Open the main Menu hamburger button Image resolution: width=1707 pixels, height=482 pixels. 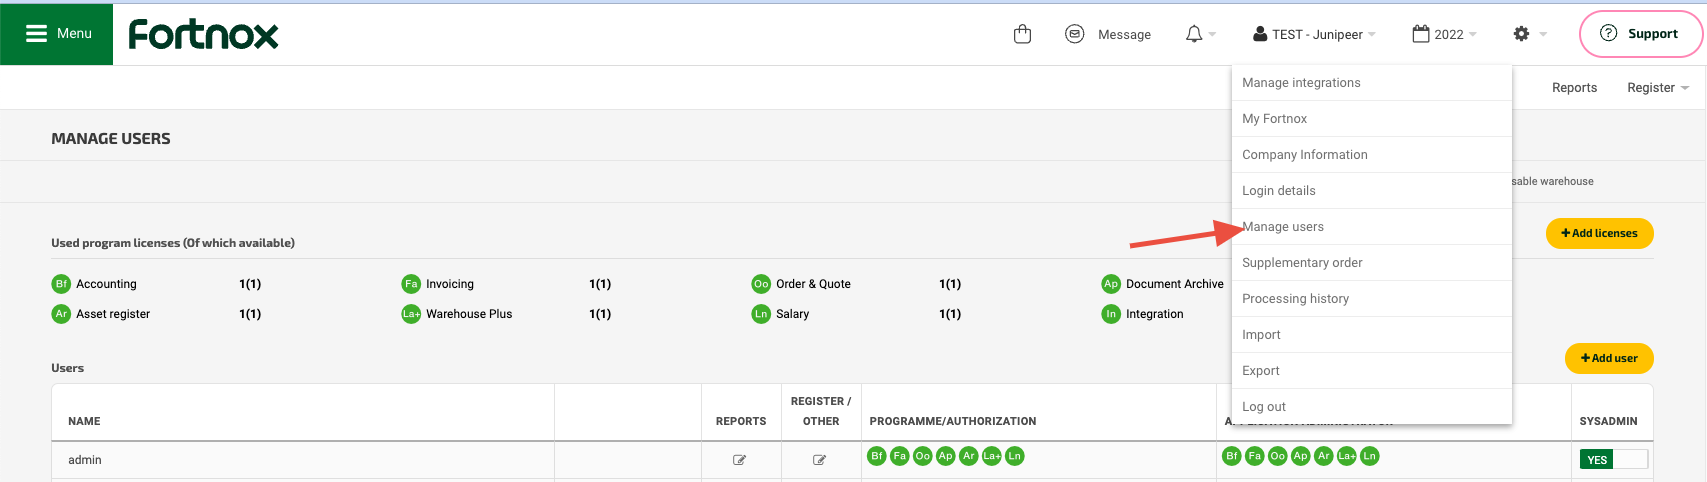[57, 34]
